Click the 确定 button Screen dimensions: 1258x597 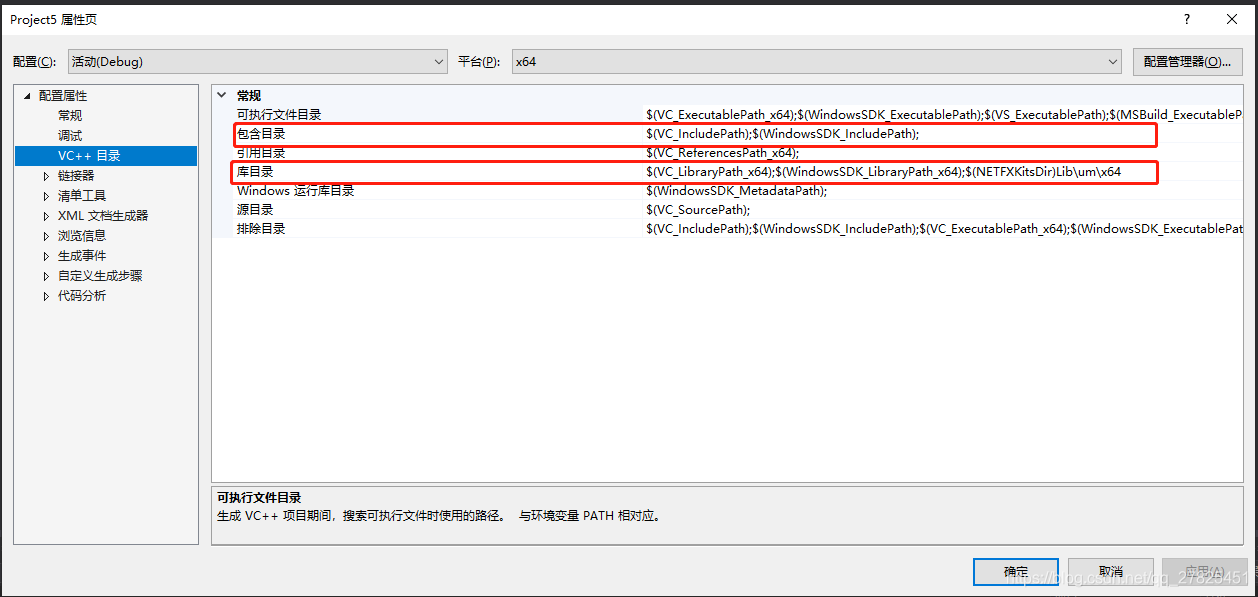[x=1015, y=571]
